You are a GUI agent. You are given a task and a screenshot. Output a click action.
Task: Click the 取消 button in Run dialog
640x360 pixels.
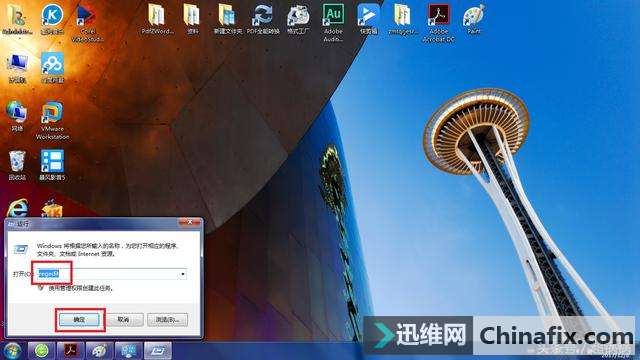click(x=123, y=319)
